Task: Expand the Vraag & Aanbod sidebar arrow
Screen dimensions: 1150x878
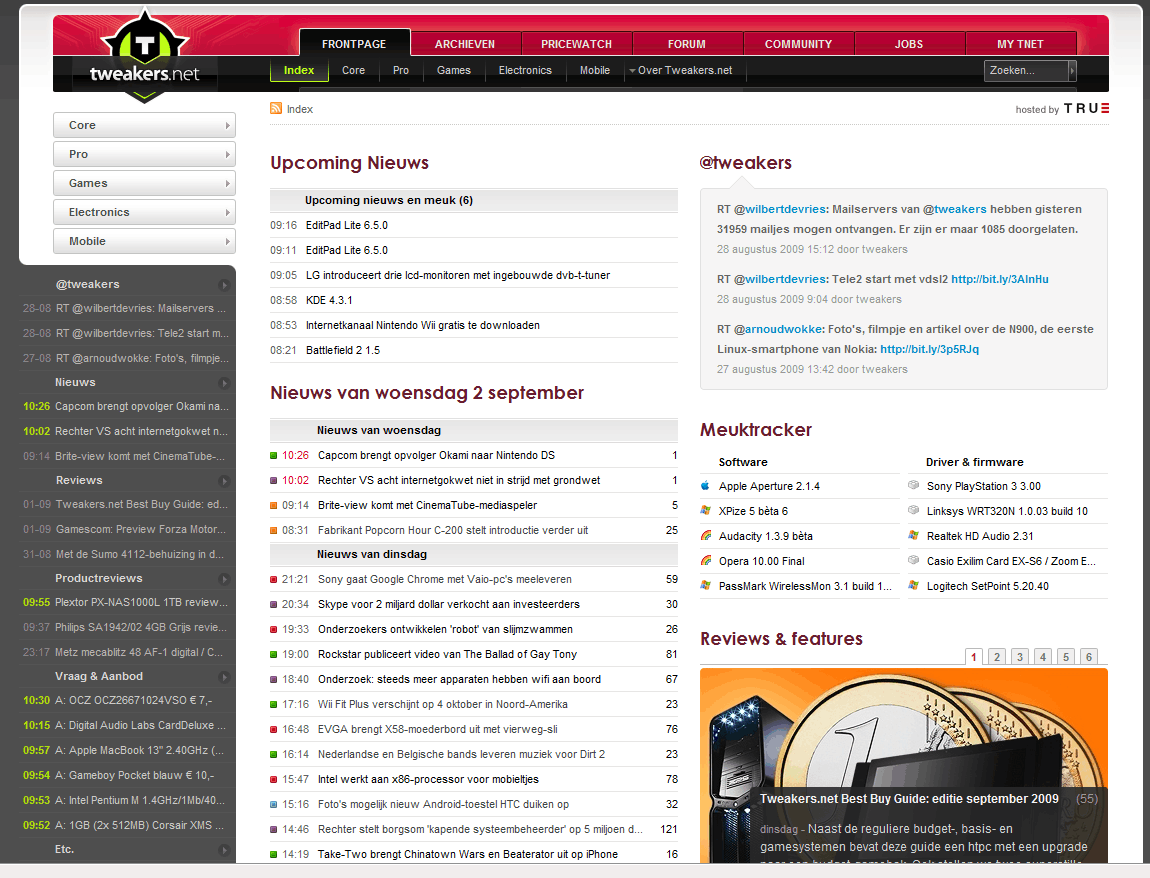Action: pos(224,677)
